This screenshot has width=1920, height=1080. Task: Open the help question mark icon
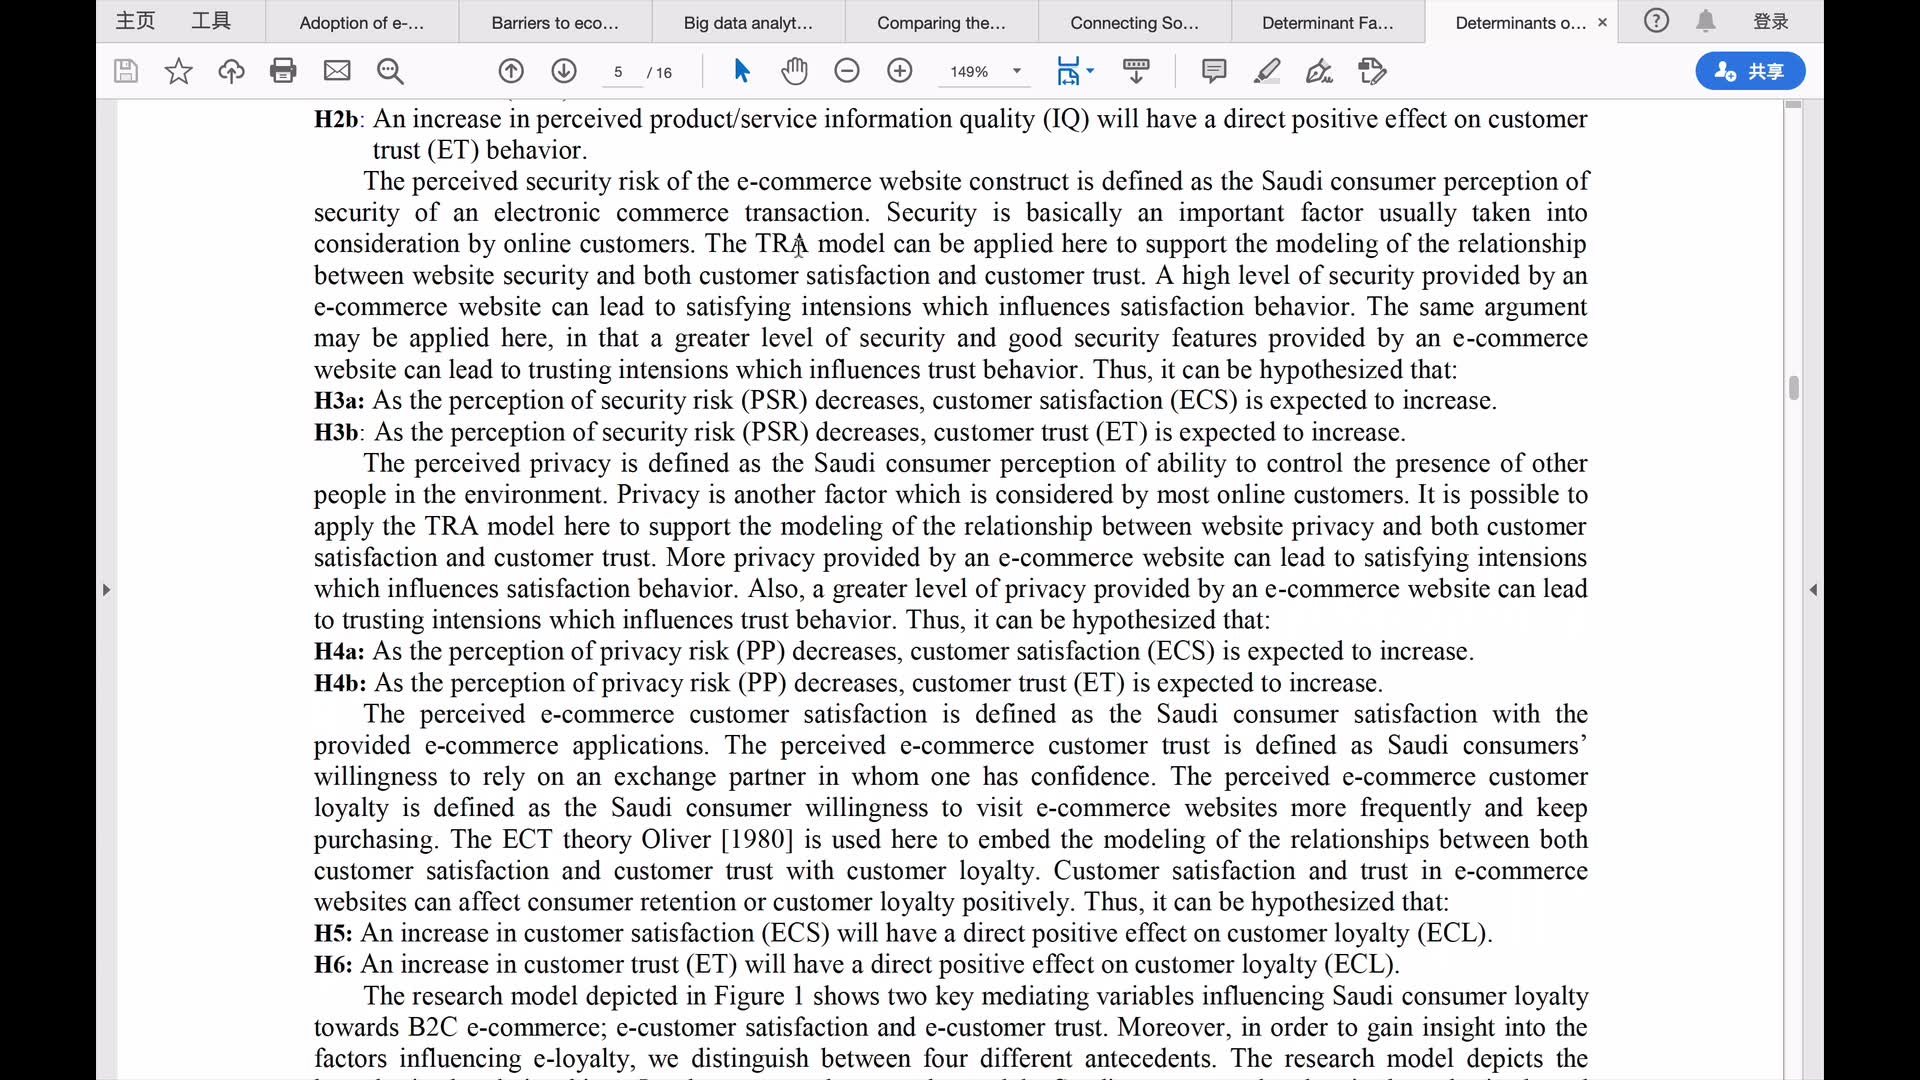point(1656,21)
